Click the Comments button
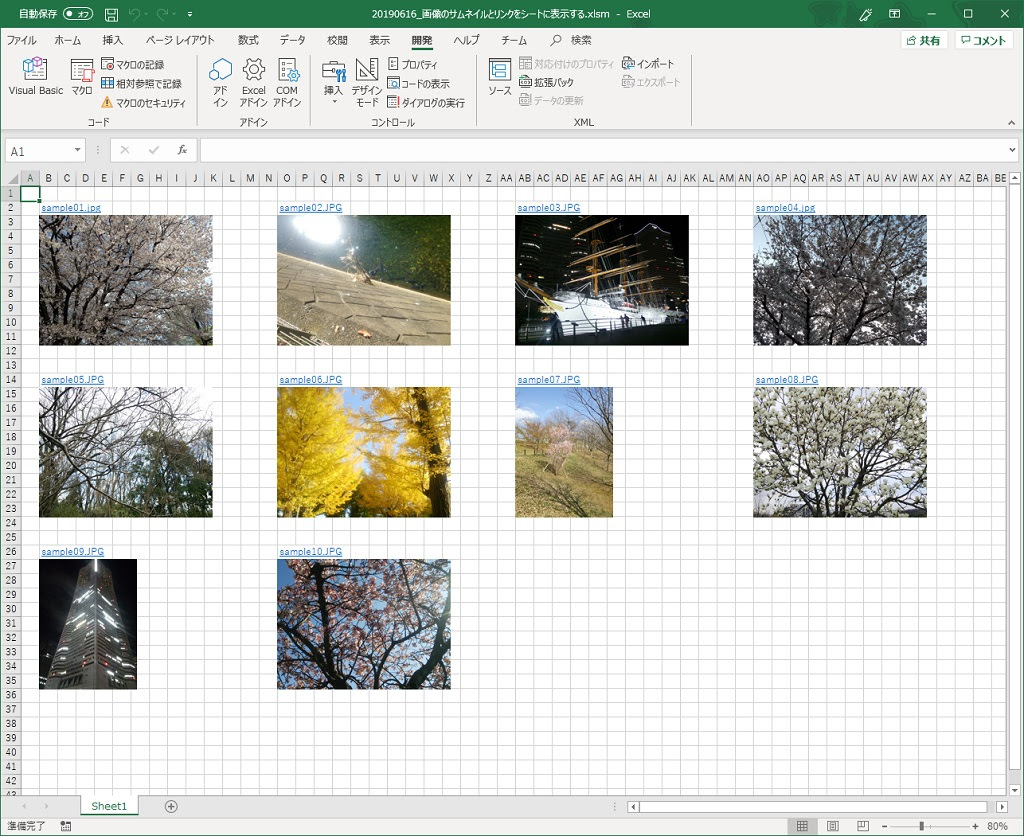The image size is (1024, 836). (984, 40)
